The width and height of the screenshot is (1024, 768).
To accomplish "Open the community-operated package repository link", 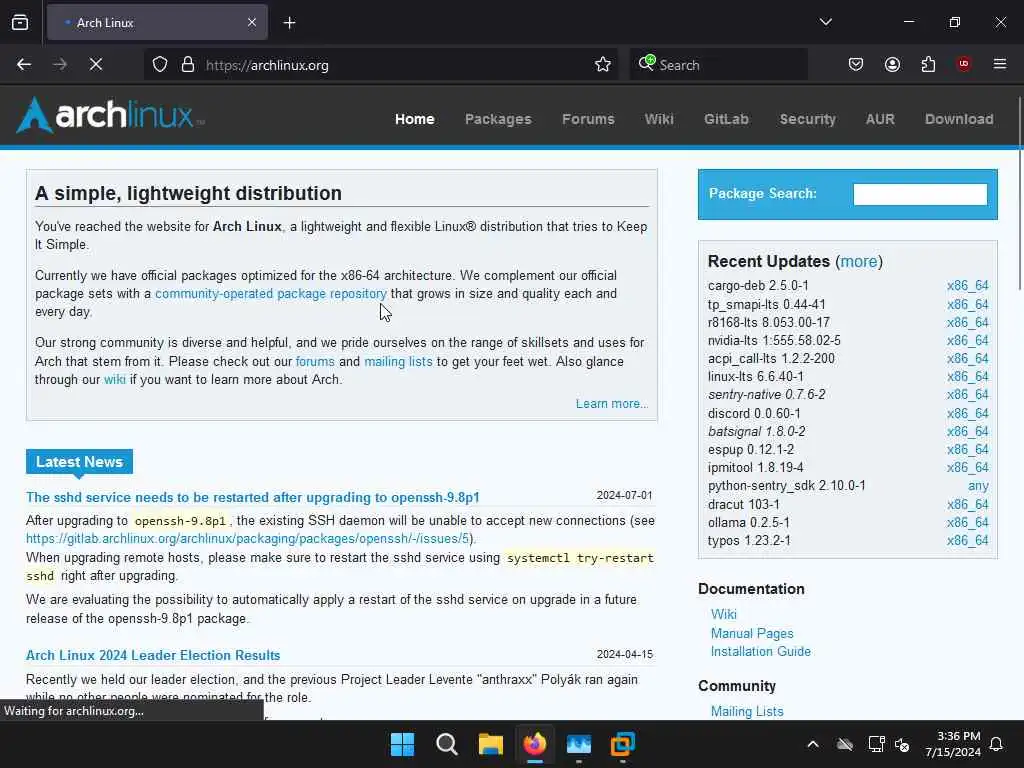I will (x=271, y=294).
